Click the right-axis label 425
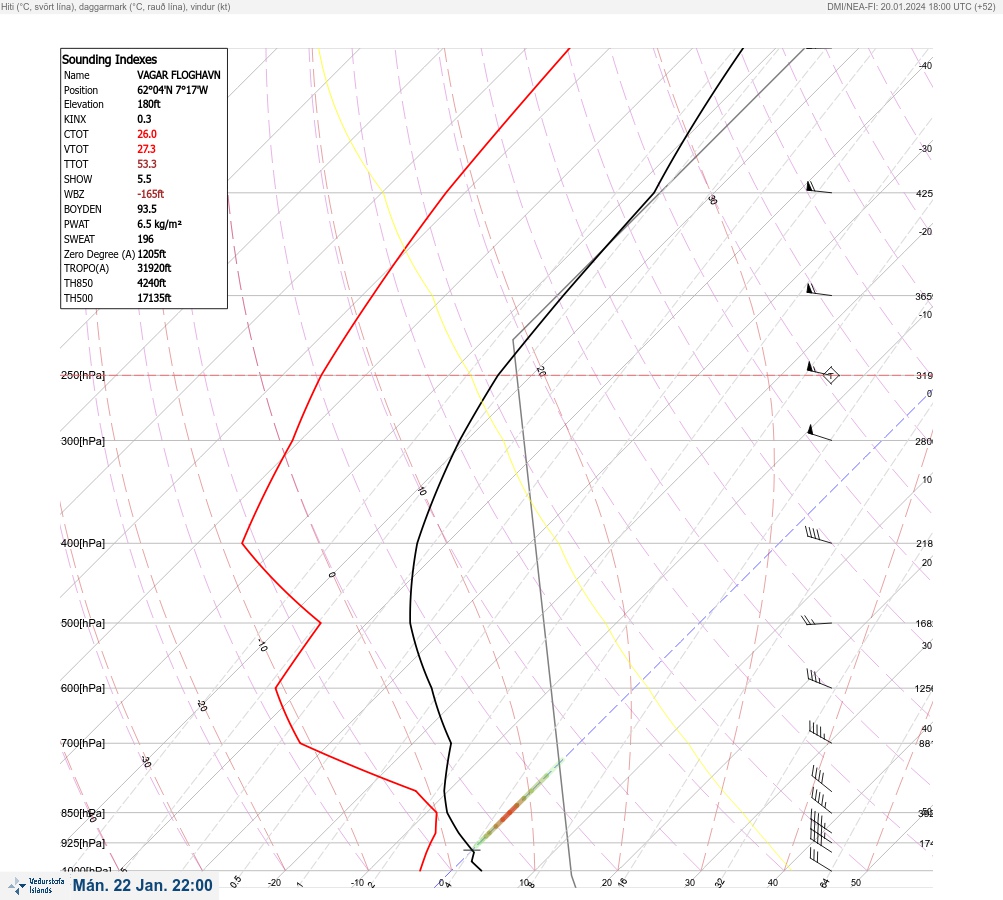 point(924,193)
